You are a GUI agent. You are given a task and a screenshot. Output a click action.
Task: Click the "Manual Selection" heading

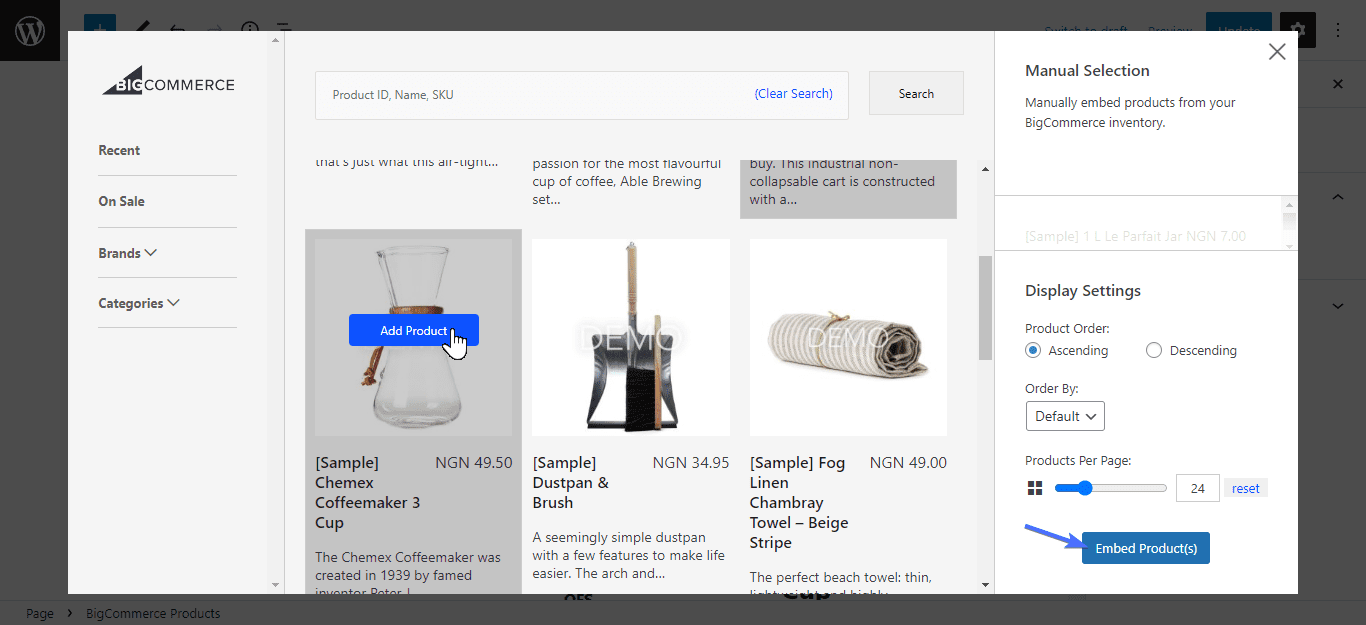[1087, 71]
